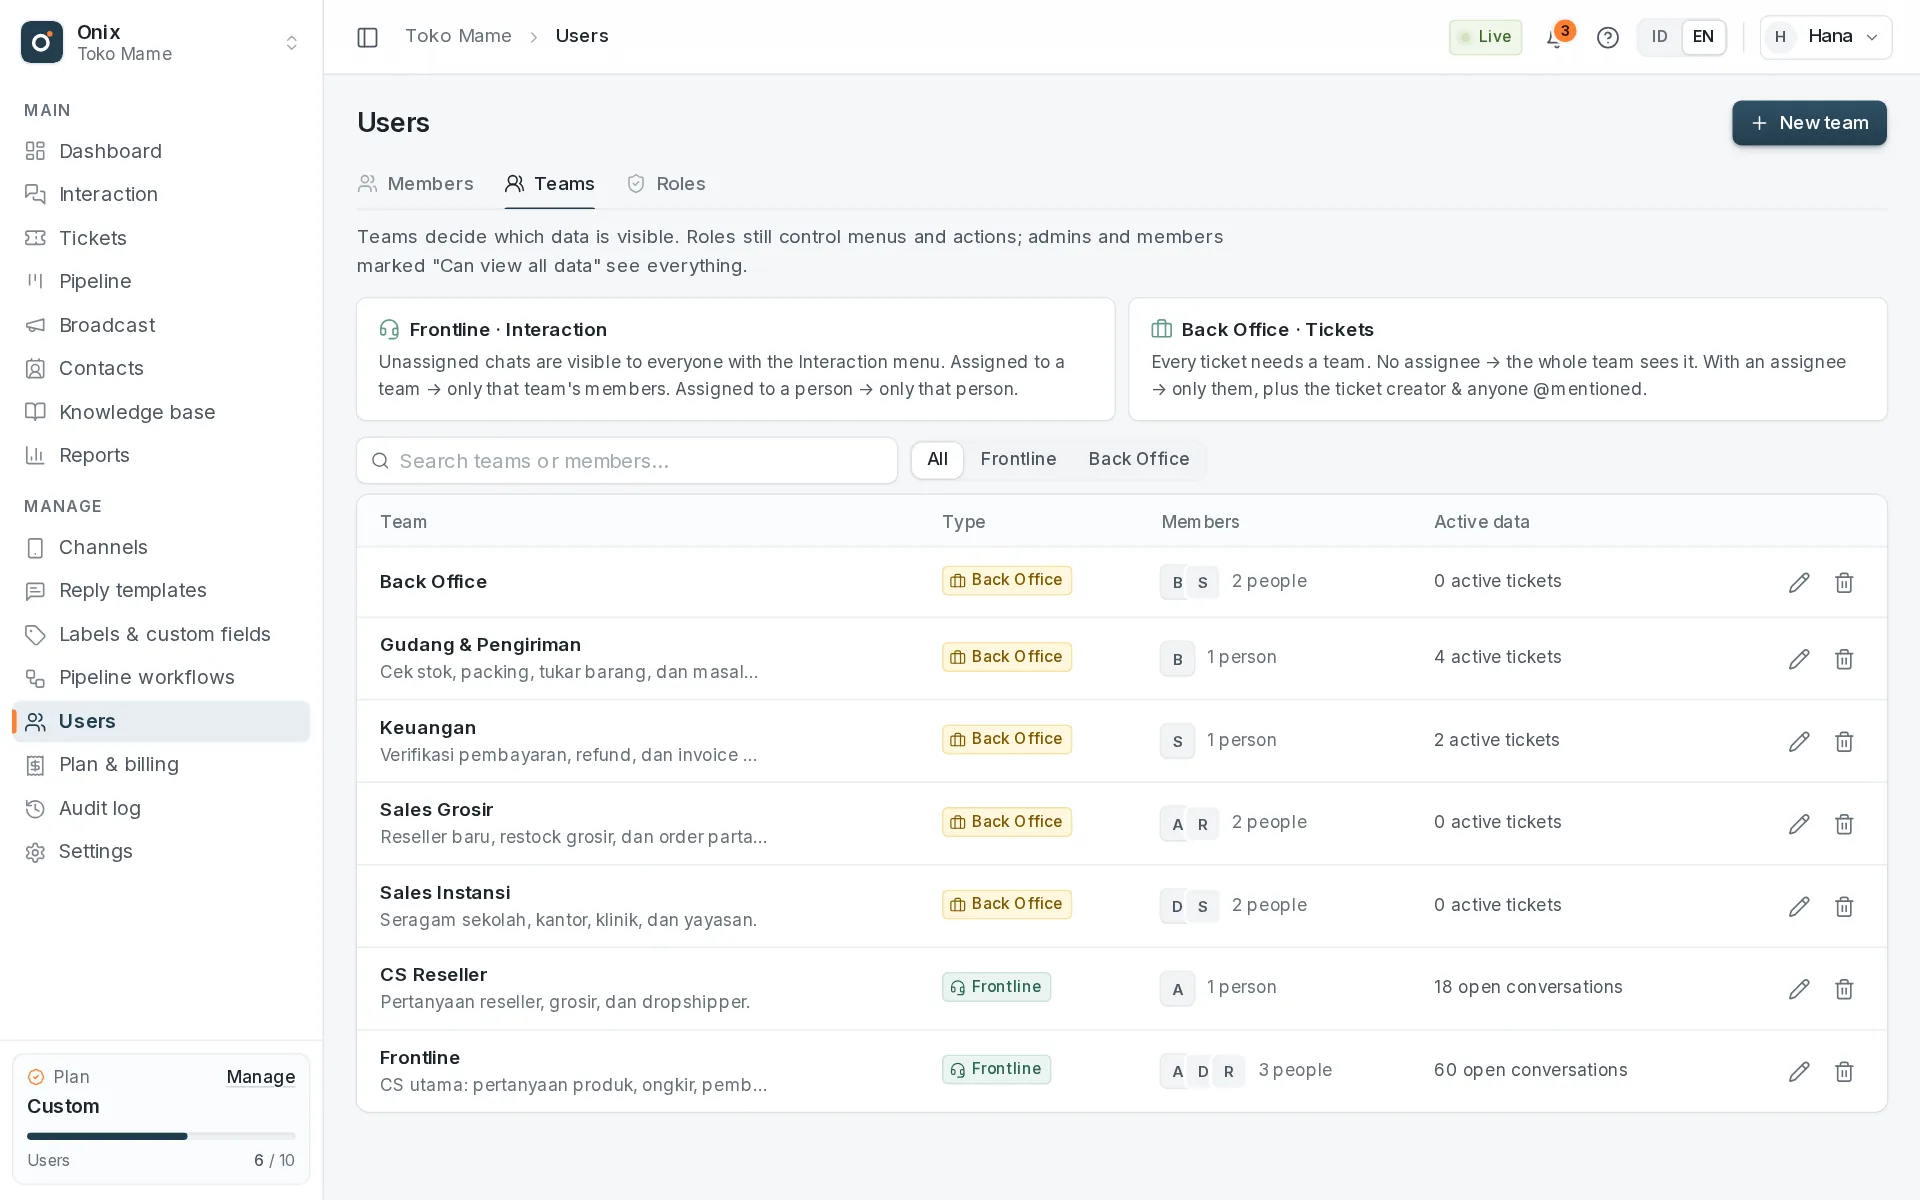Edit the Sales Instansi team

click(x=1799, y=906)
